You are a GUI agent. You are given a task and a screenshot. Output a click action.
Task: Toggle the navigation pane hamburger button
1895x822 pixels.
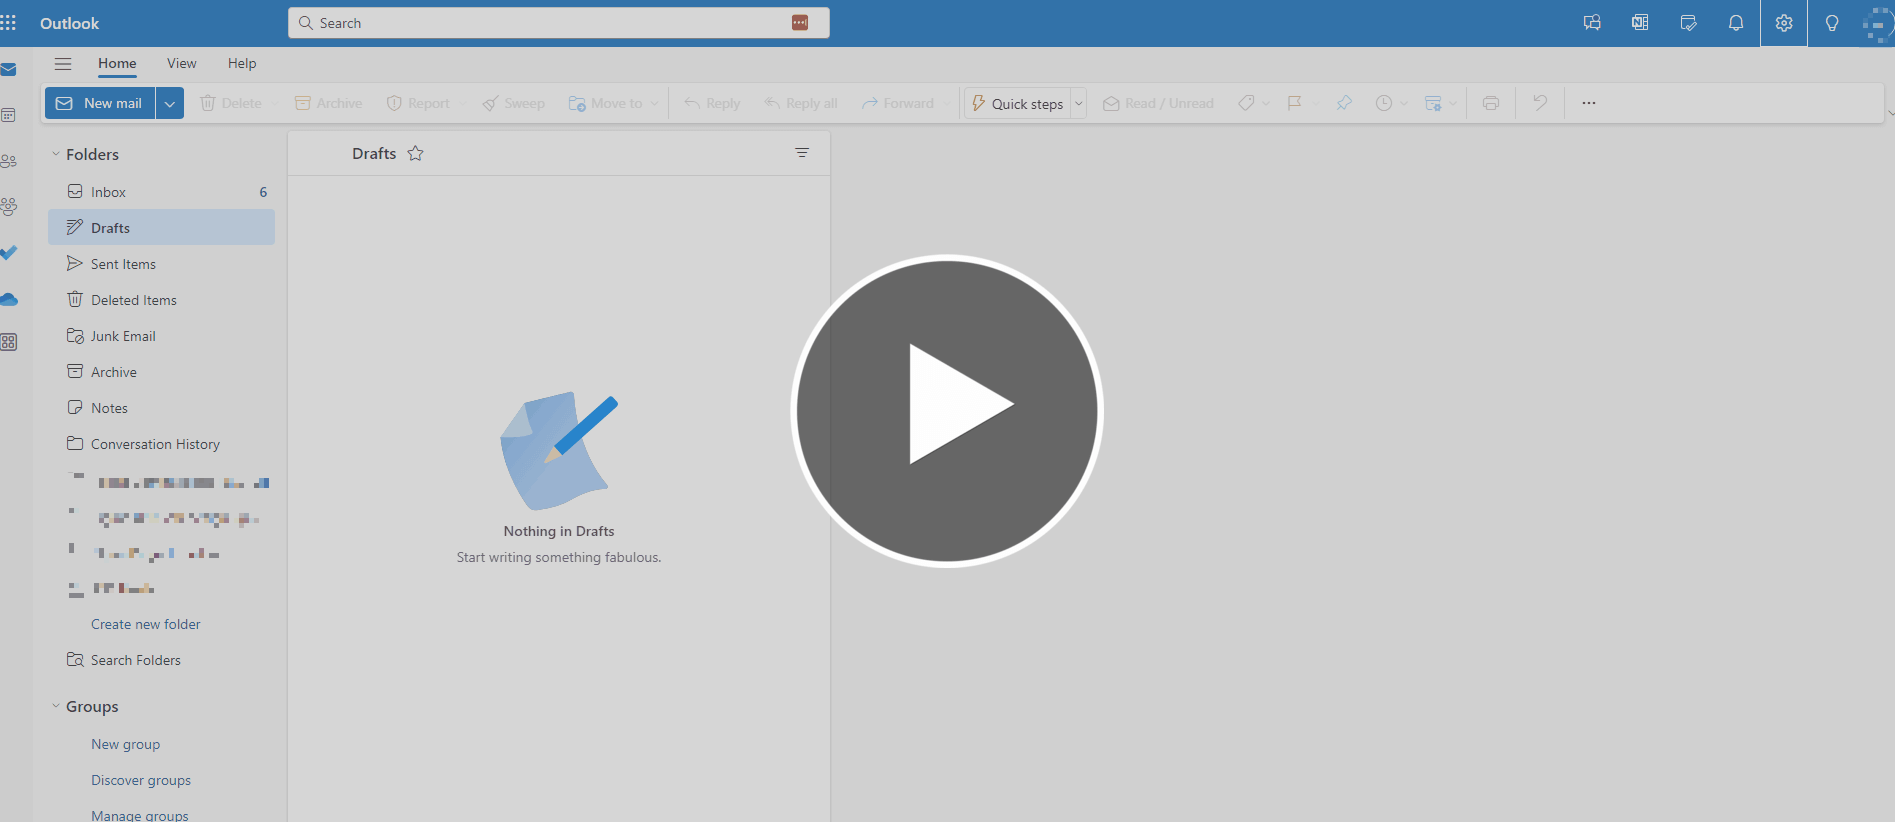pos(63,64)
